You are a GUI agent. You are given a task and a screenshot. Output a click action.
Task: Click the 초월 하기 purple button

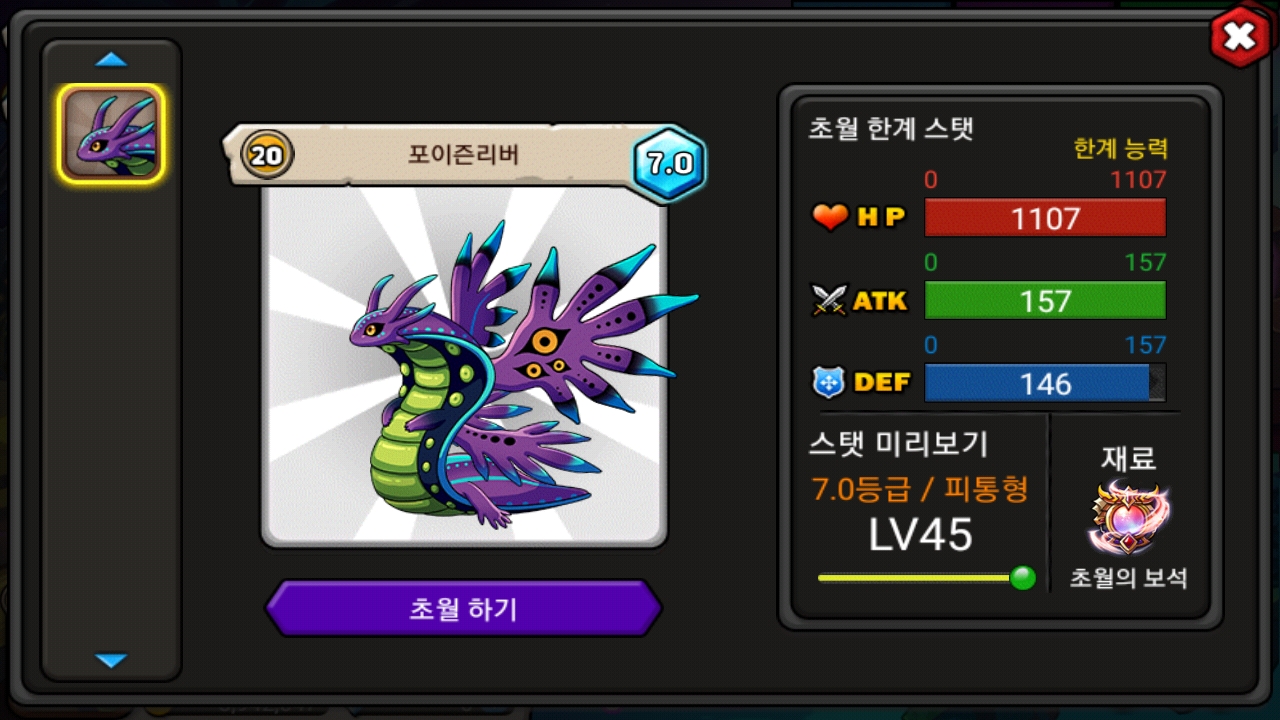[463, 608]
